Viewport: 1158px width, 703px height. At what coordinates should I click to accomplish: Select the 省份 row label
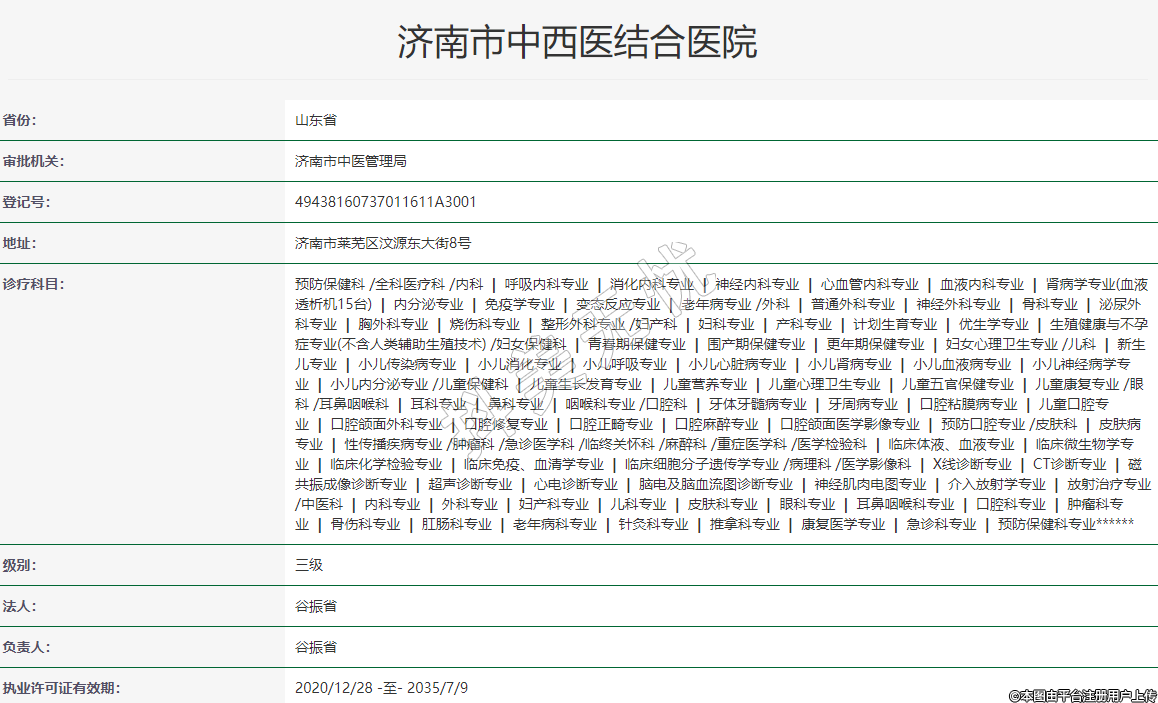coord(19,120)
